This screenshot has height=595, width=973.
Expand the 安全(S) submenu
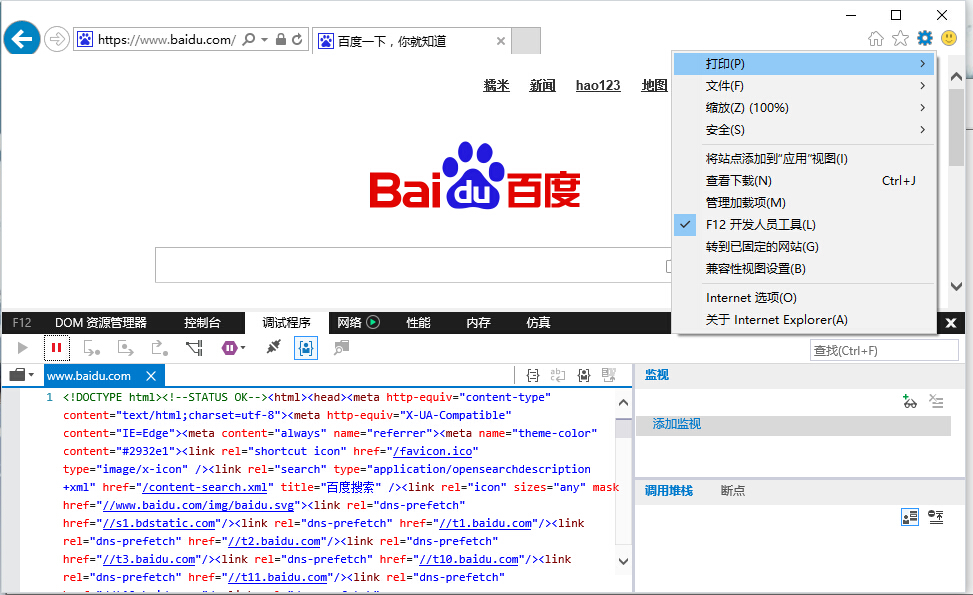click(804, 130)
